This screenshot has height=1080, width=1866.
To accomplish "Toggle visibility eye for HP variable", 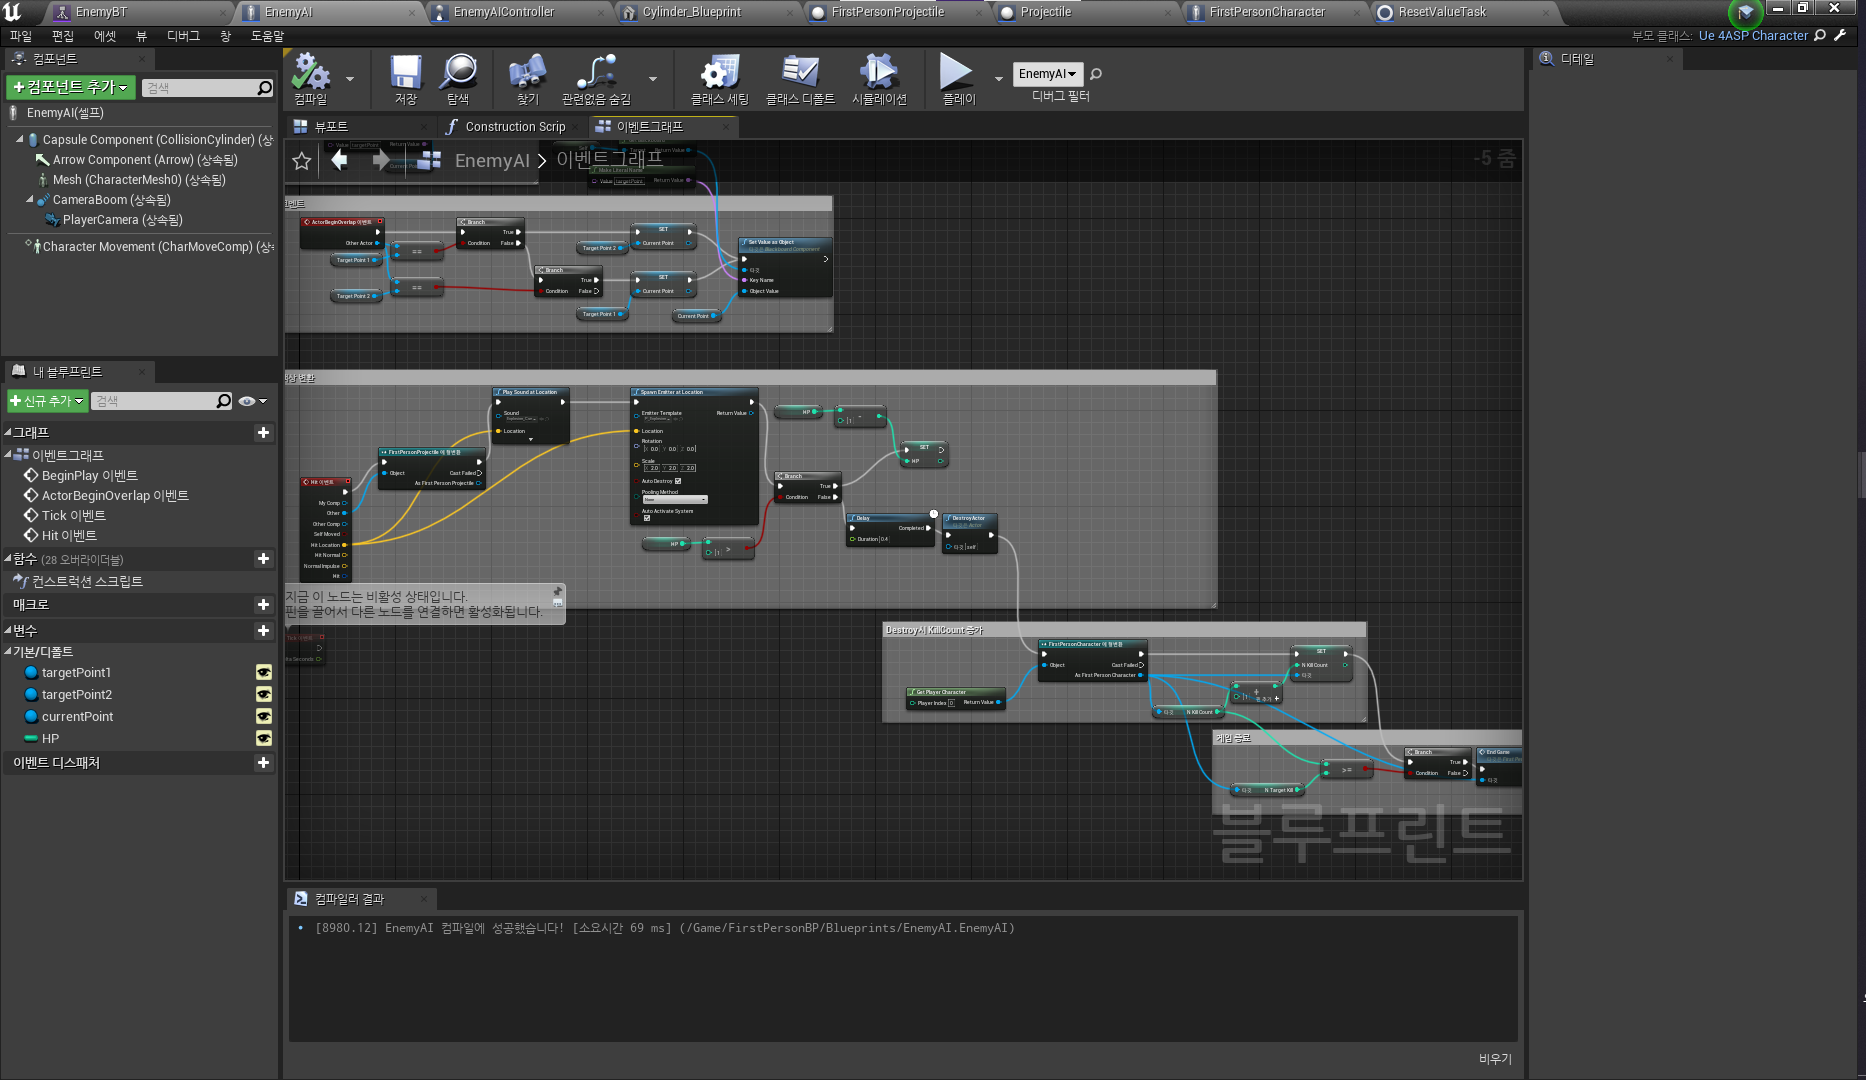I will [x=264, y=739].
